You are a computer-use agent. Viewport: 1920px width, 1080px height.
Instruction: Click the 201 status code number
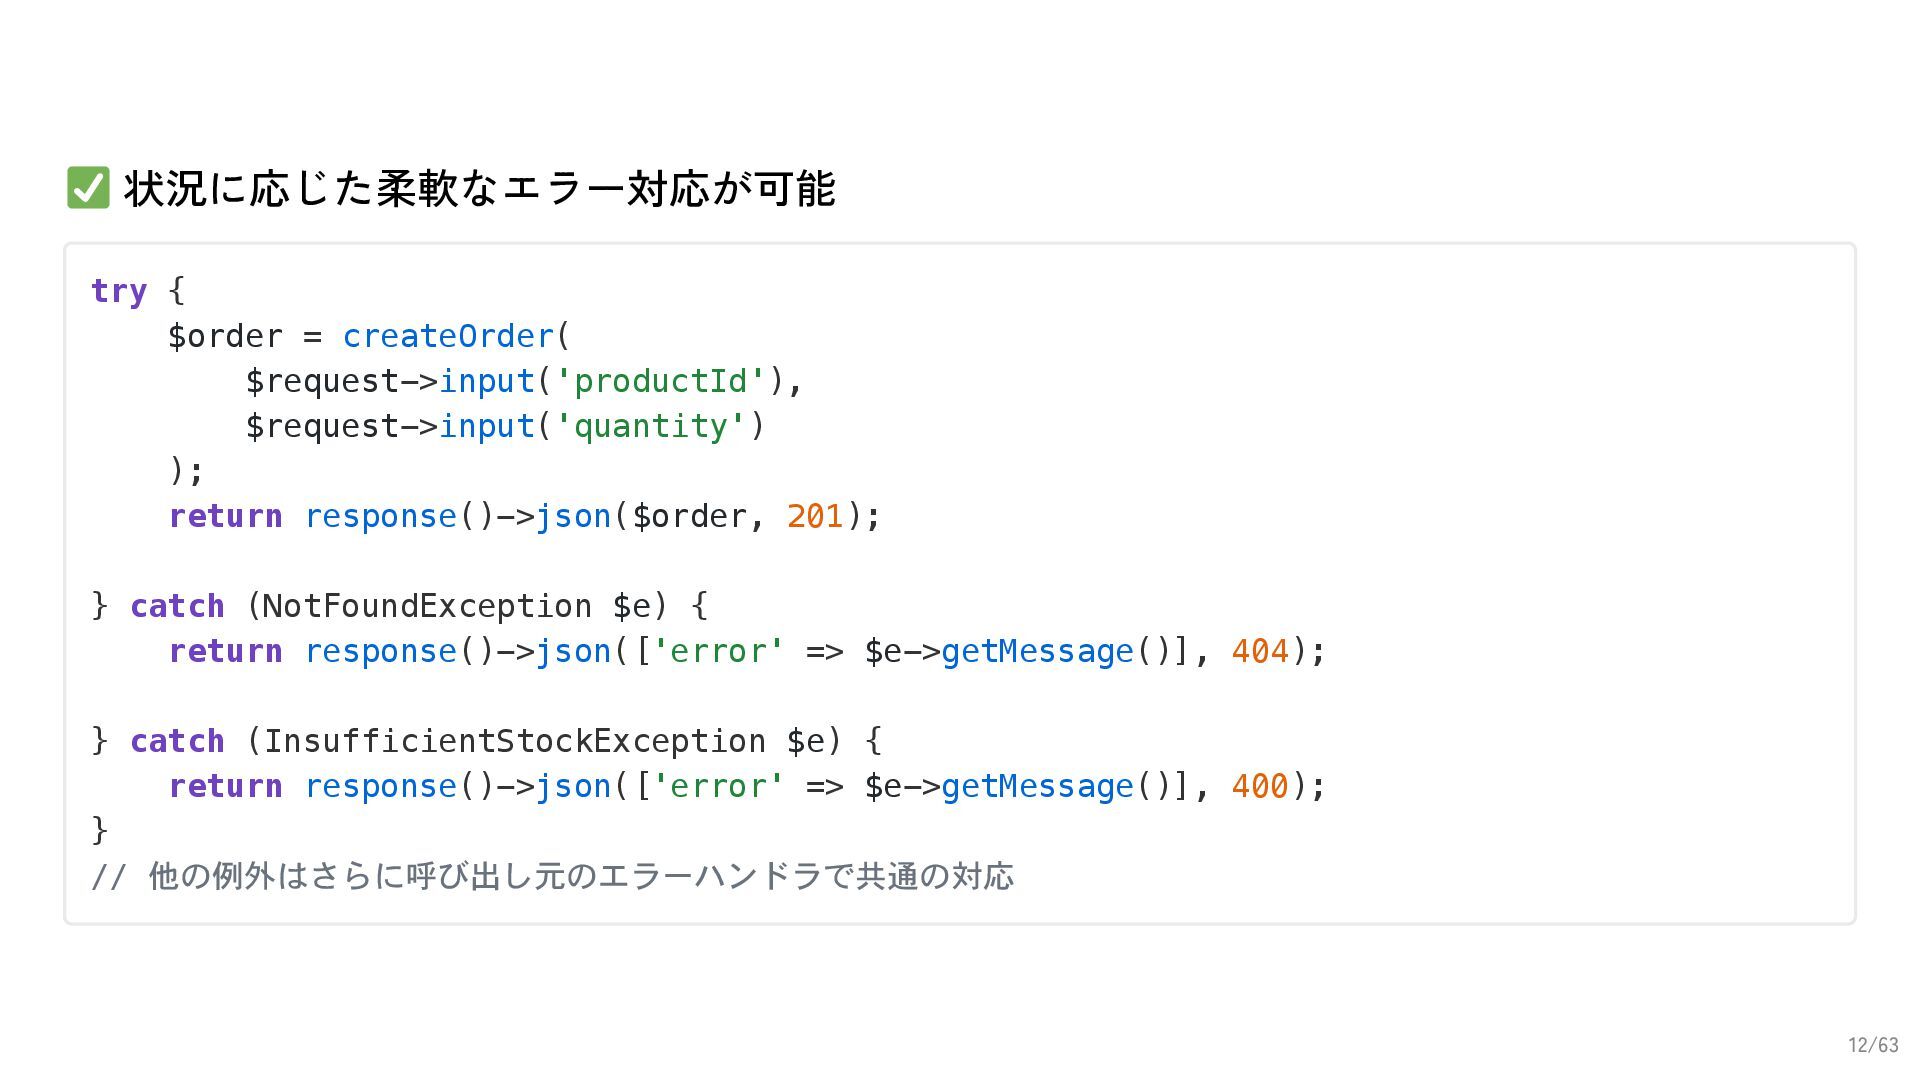point(815,516)
